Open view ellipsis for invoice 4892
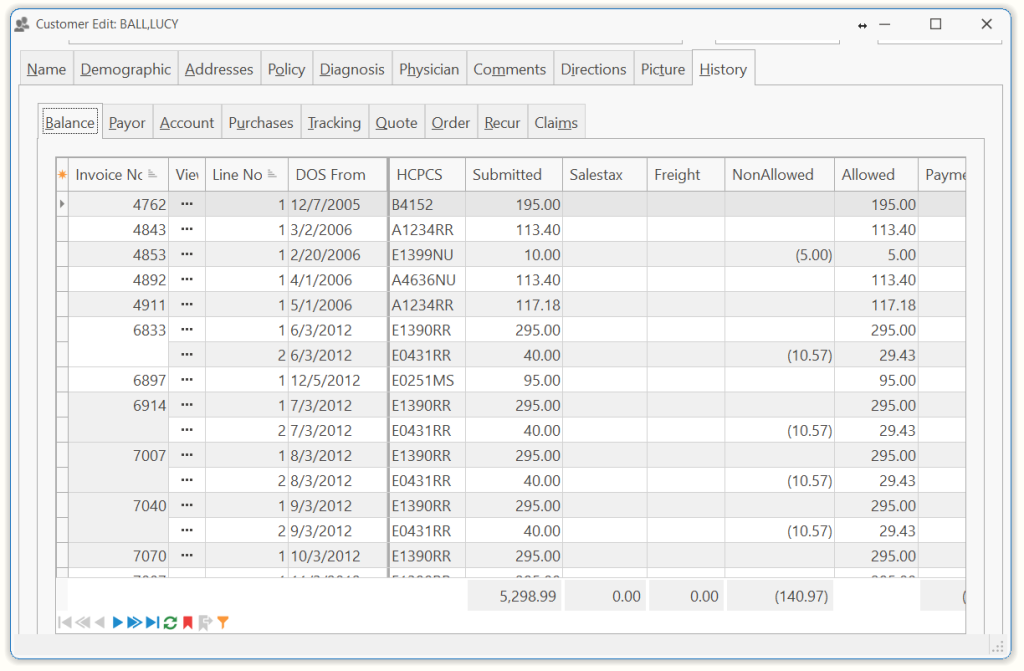 (x=187, y=279)
